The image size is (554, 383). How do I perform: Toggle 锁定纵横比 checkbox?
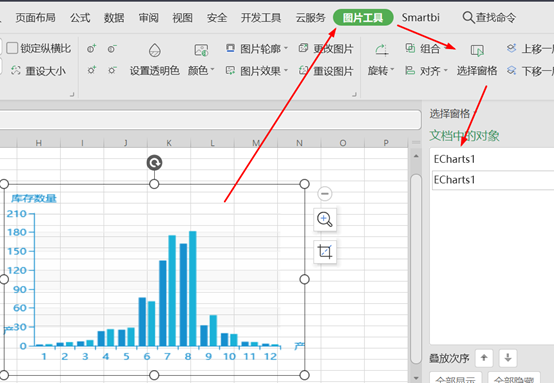[12, 48]
